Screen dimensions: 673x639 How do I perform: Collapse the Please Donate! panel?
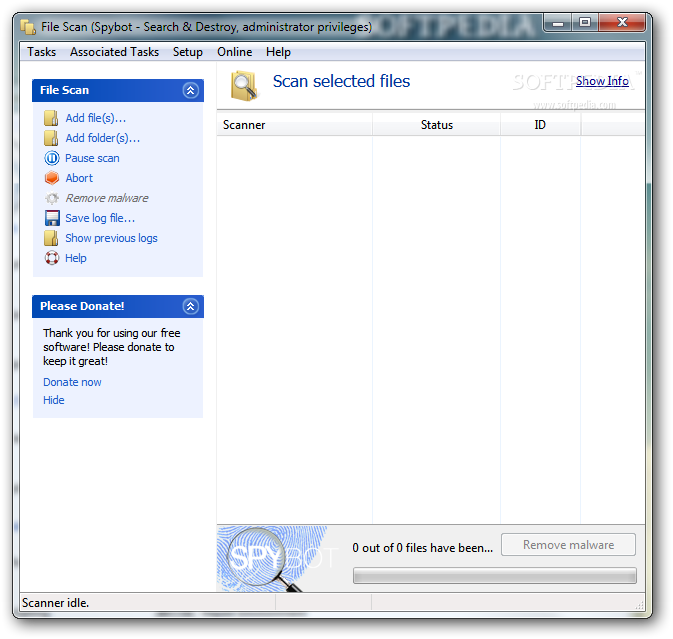tap(190, 306)
